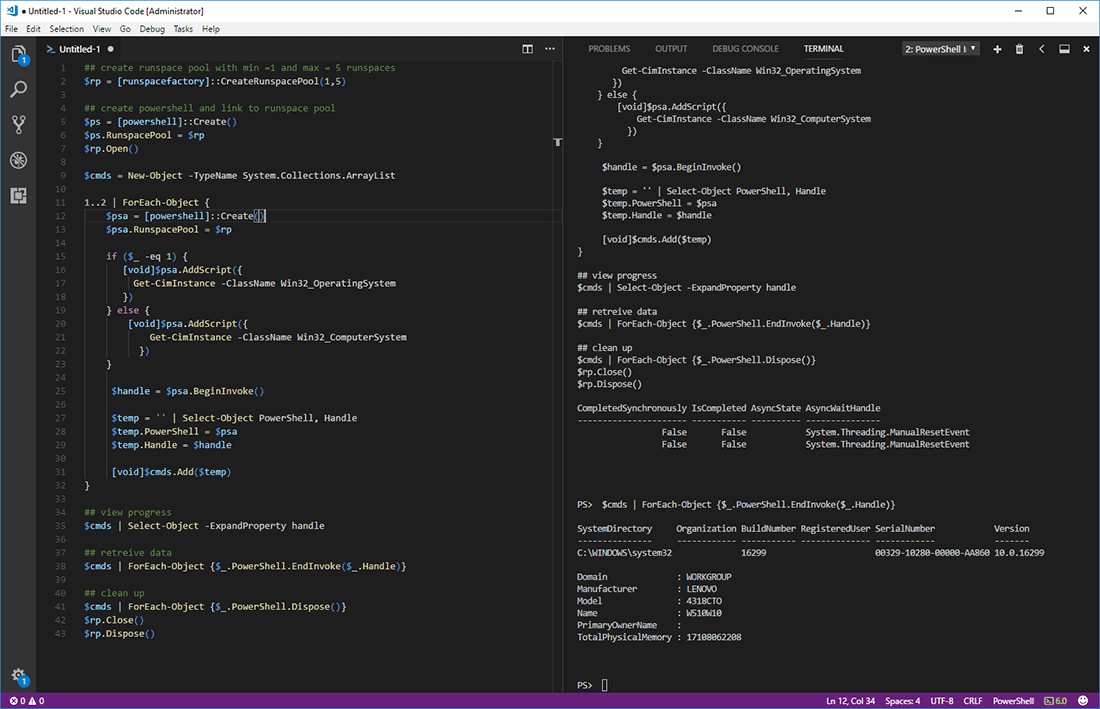The width and height of the screenshot is (1100, 709).
Task: Click the Spaces: 4 indentation setting
Action: [x=902, y=701]
